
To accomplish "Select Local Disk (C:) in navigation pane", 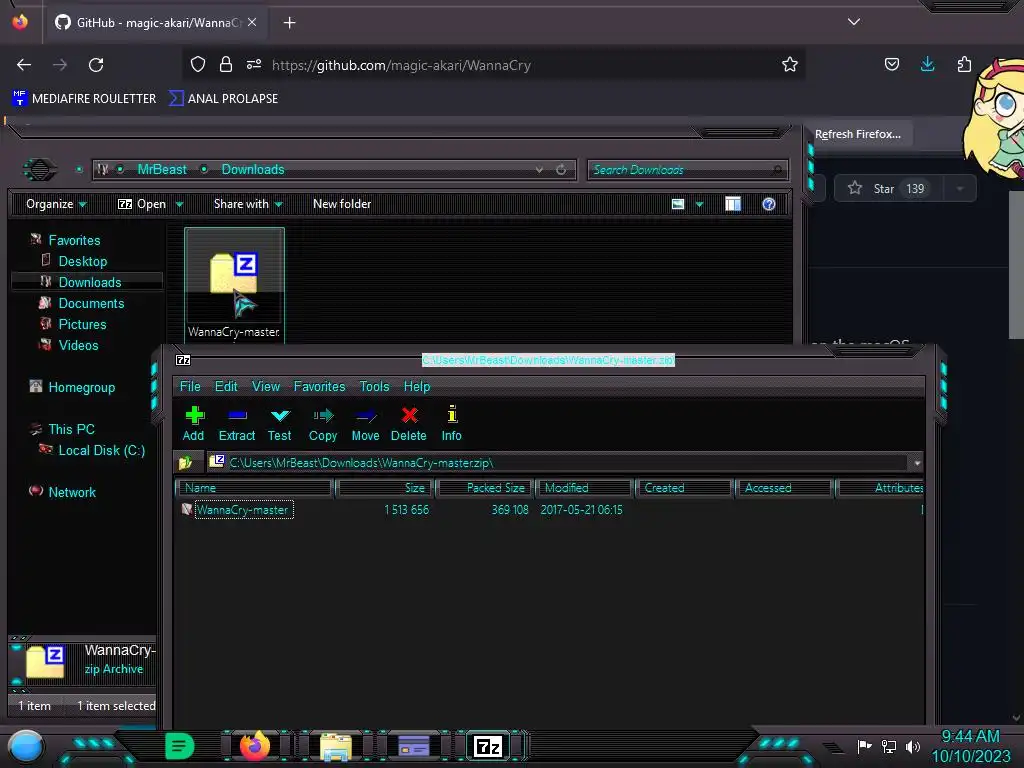I will point(102,450).
